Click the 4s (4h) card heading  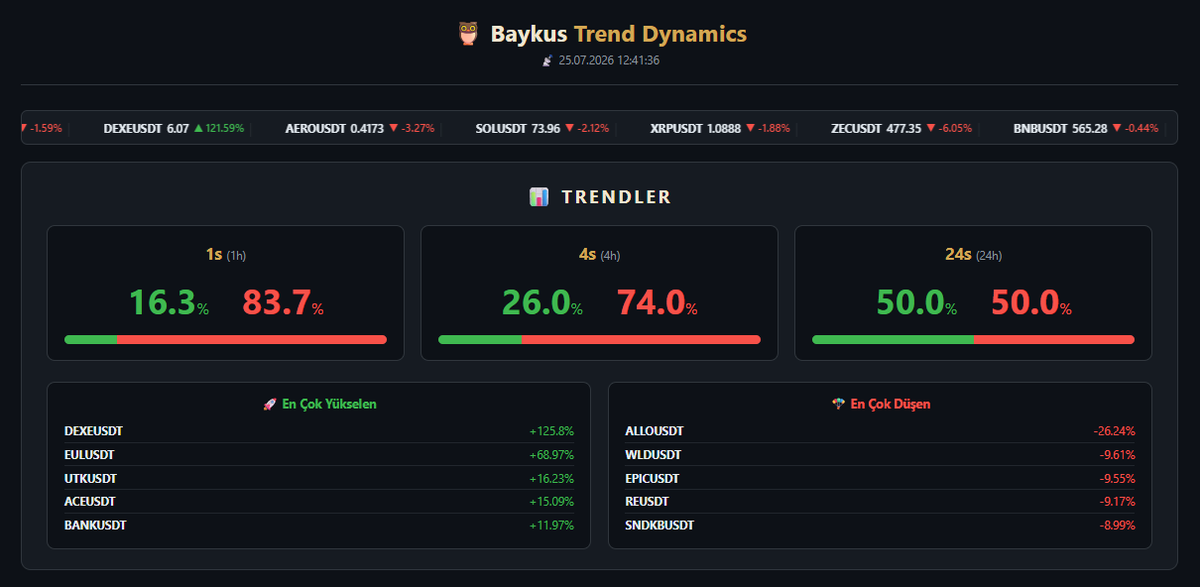click(x=599, y=255)
